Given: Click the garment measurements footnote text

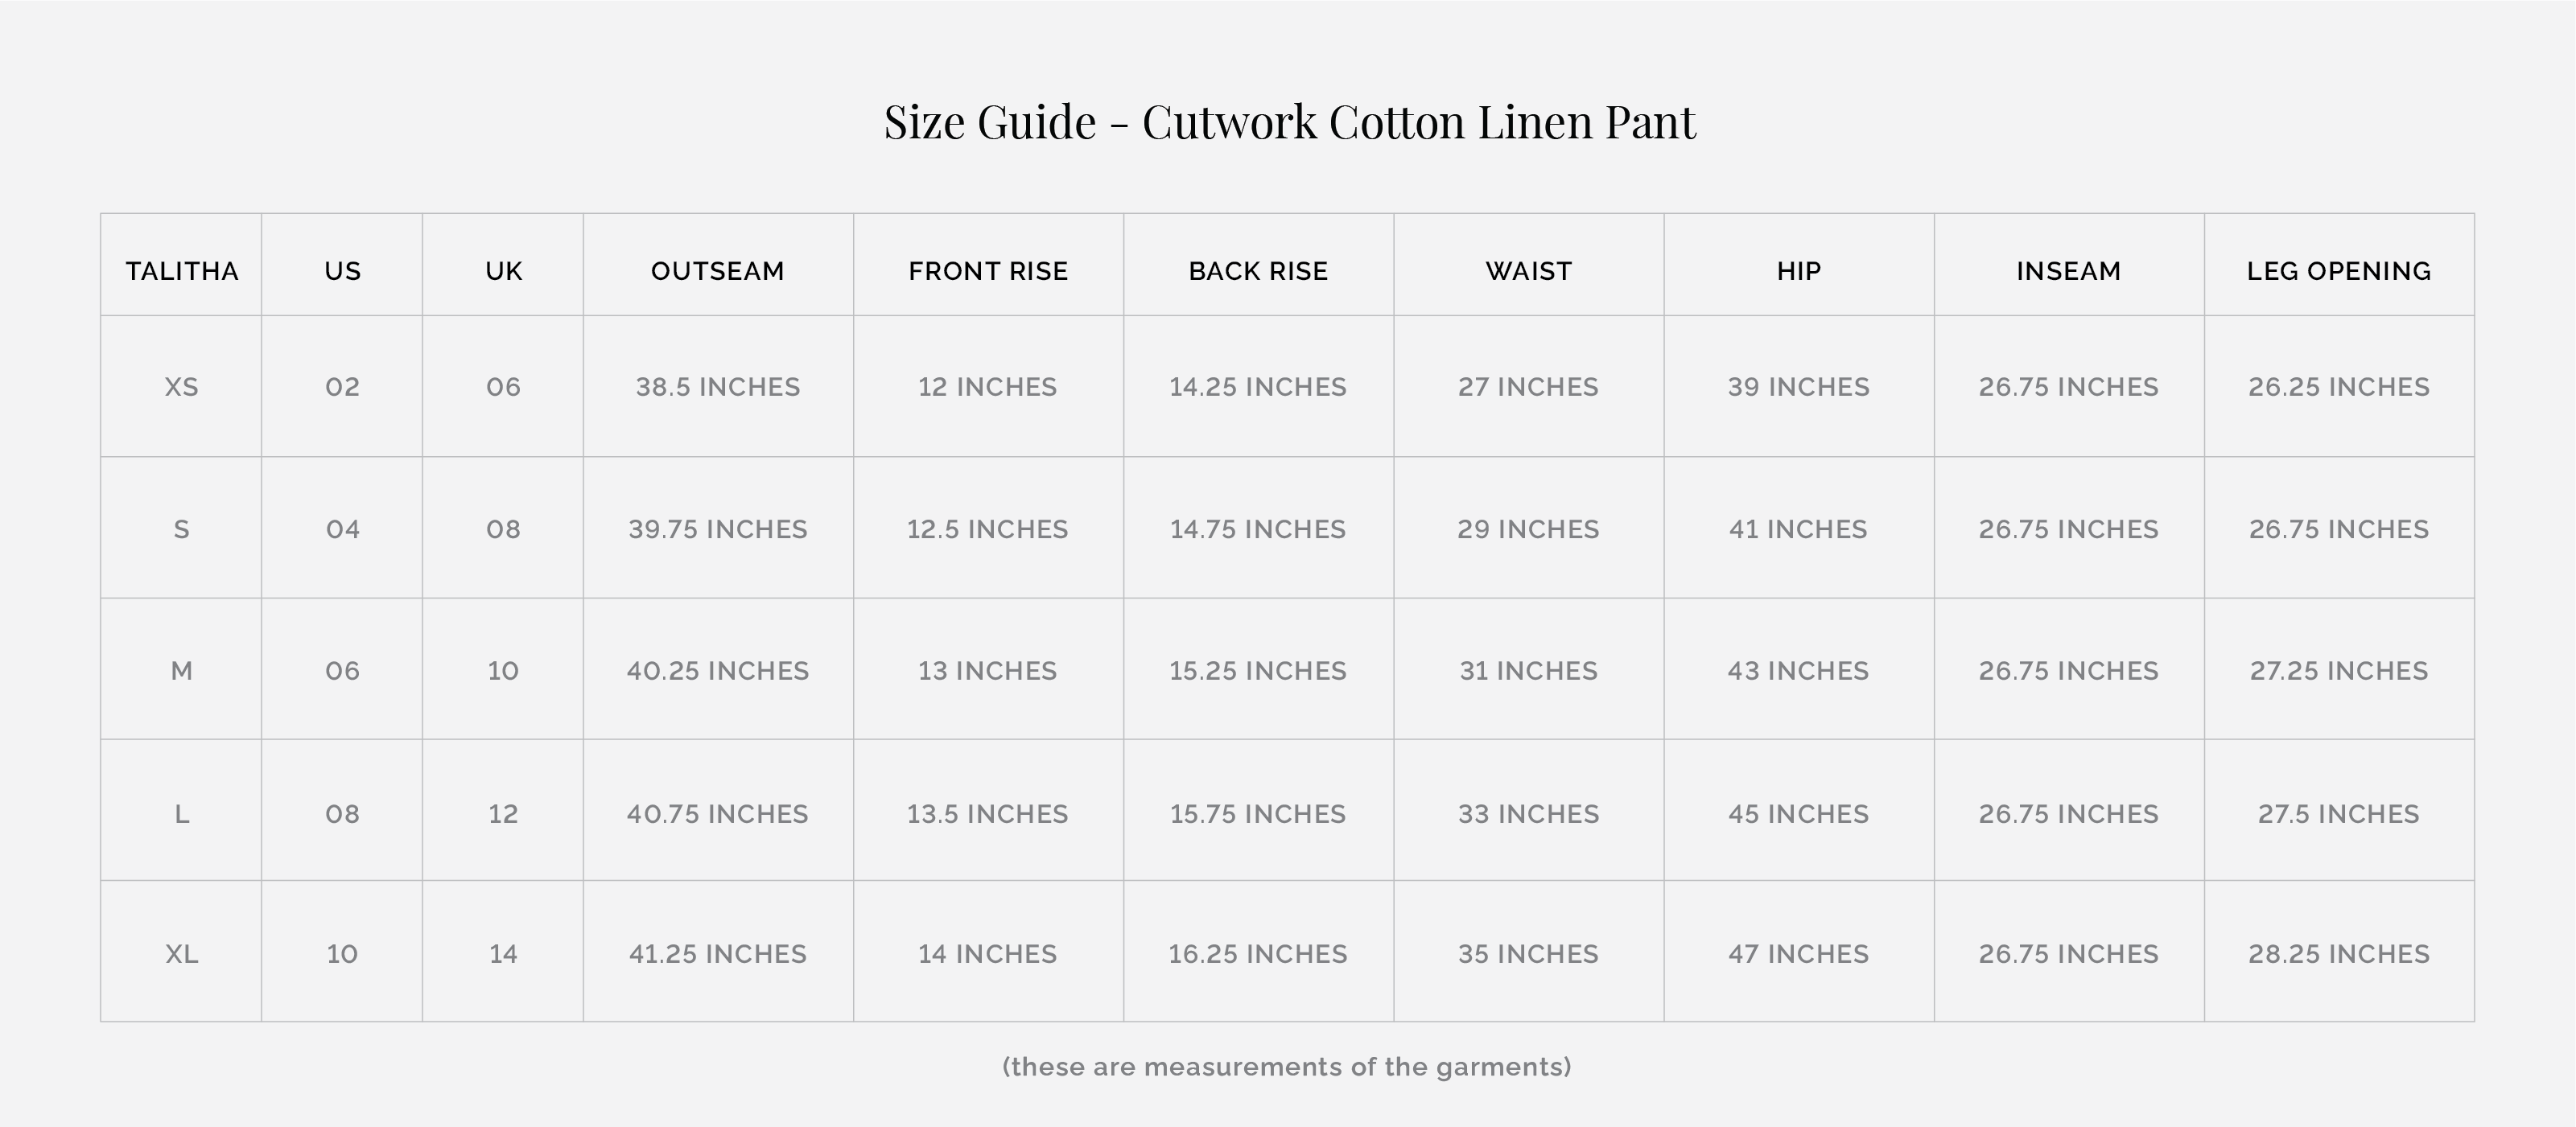Looking at the screenshot, I should coord(1287,1067).
